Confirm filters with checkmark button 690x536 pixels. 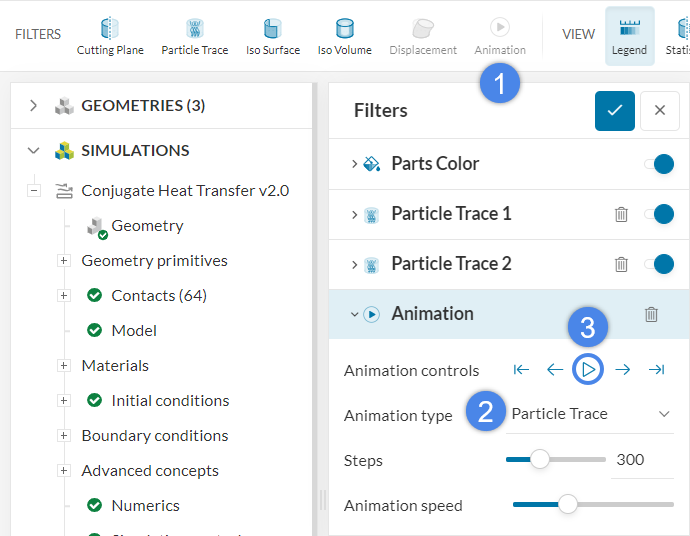pyautogui.click(x=614, y=110)
